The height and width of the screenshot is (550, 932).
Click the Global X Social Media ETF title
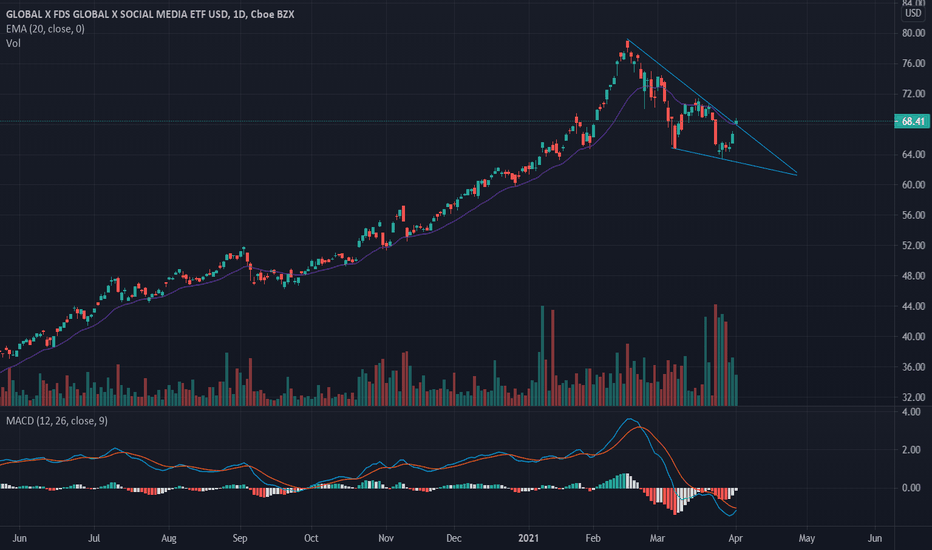[x=150, y=14]
